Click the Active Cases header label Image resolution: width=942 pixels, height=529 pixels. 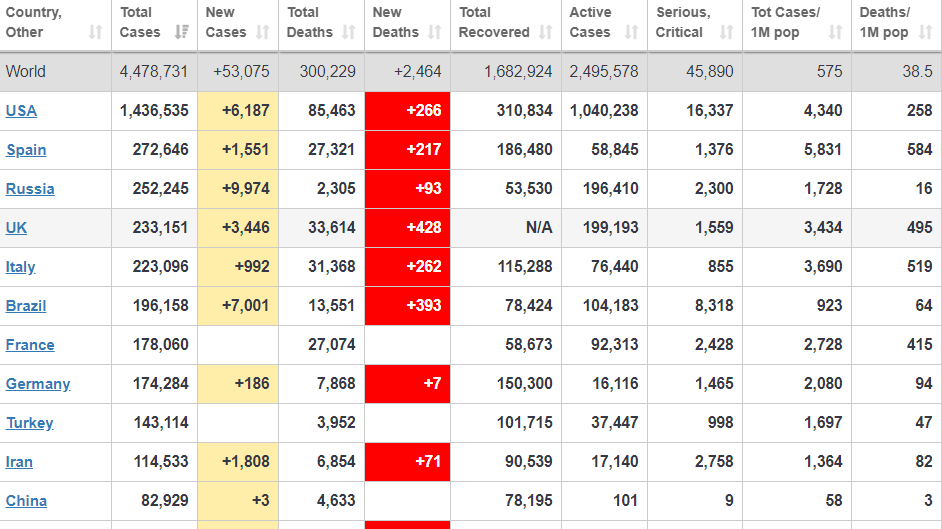click(590, 22)
